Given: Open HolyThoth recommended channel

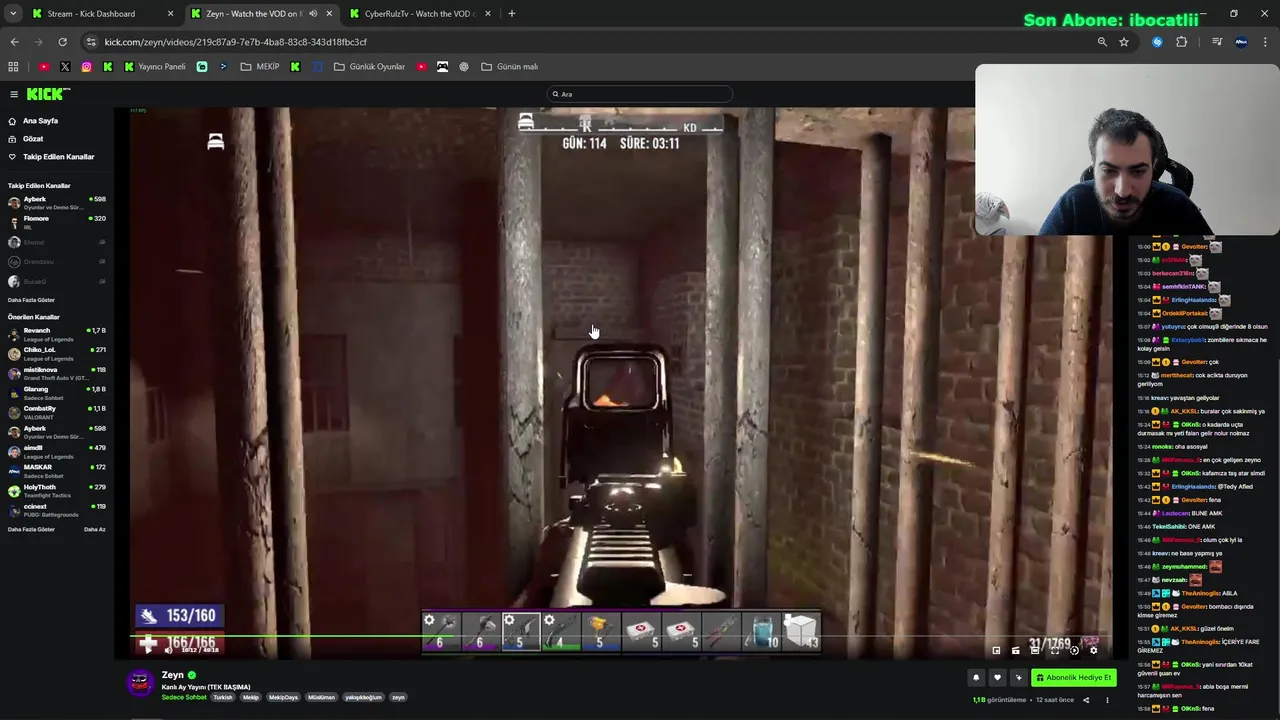Looking at the screenshot, I should (57, 490).
